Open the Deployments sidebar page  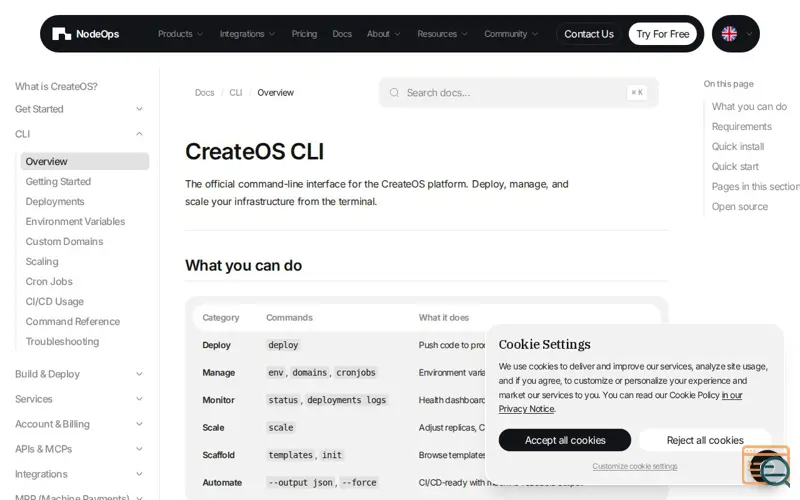pyautogui.click(x=55, y=202)
